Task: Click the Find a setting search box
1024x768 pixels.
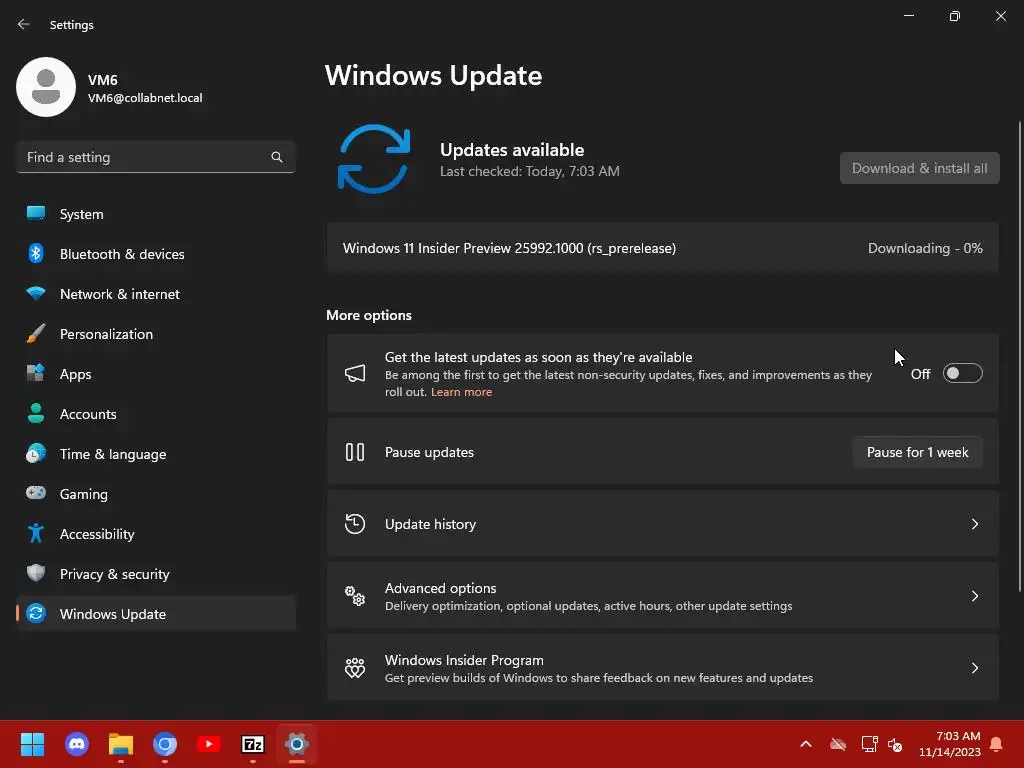Action: coord(156,157)
